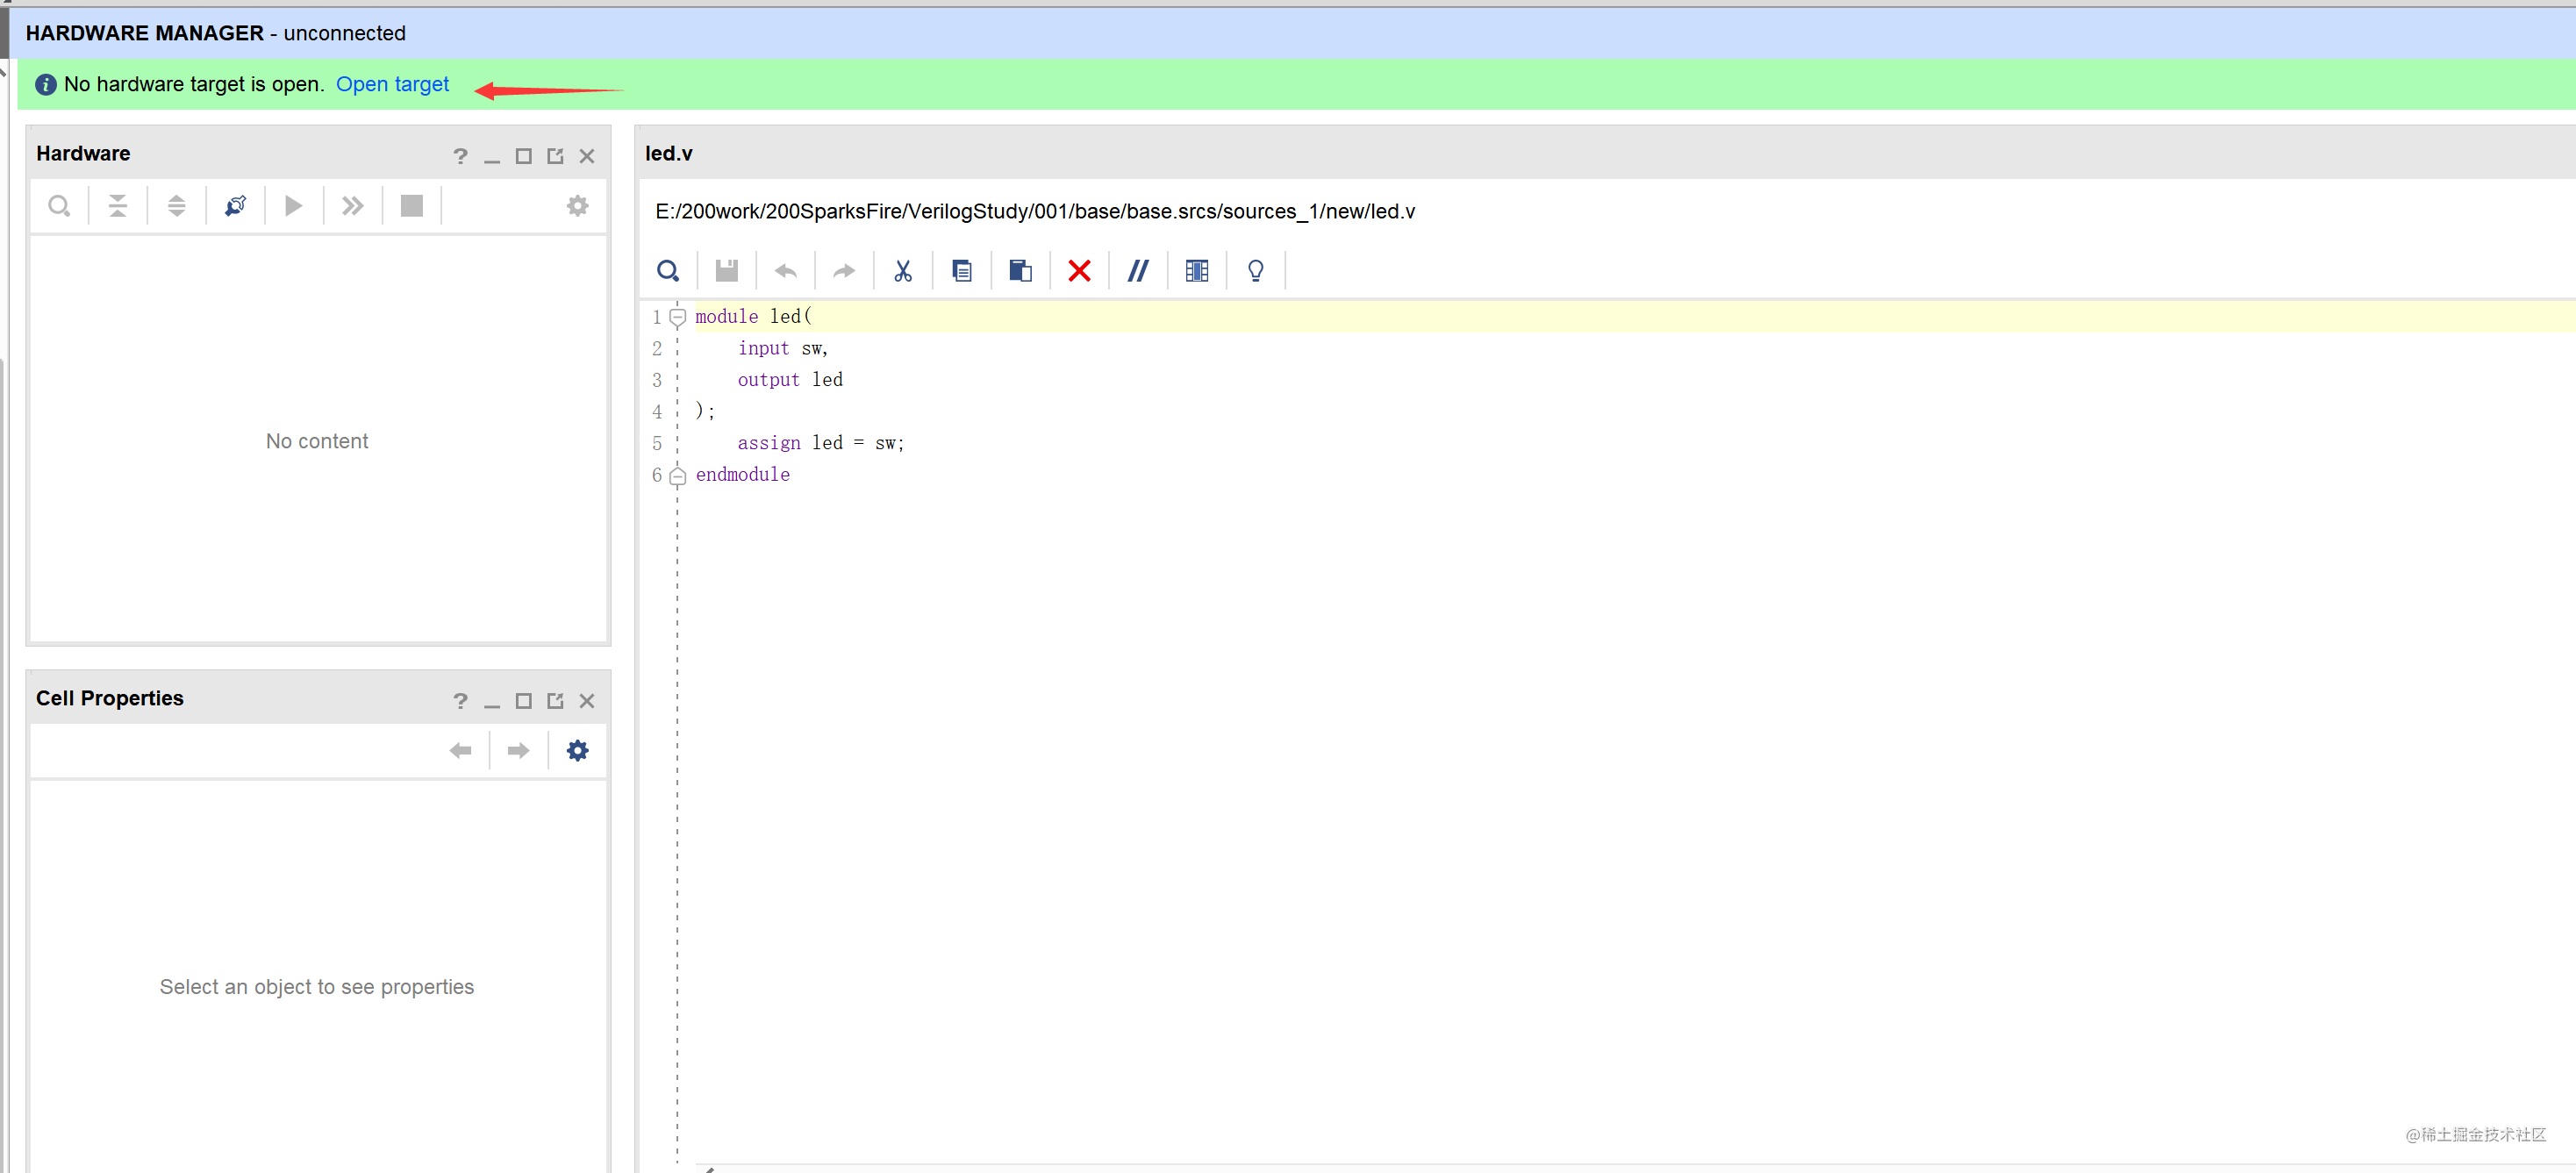Click the Auto Connect icon in Hardware panel
This screenshot has width=2576, height=1173.
235,206
